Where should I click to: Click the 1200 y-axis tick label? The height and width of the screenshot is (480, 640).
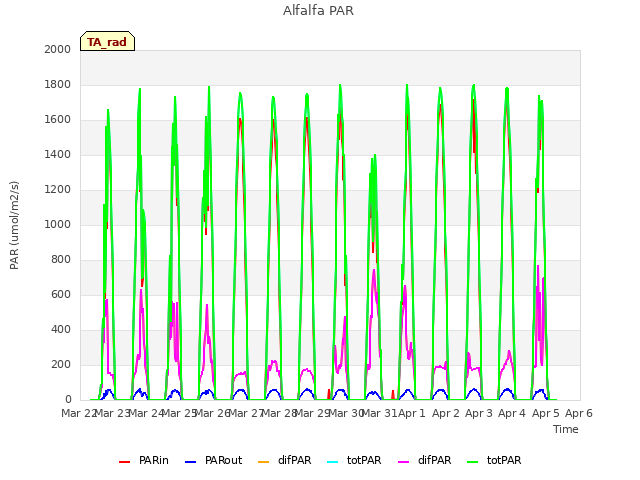(58, 189)
